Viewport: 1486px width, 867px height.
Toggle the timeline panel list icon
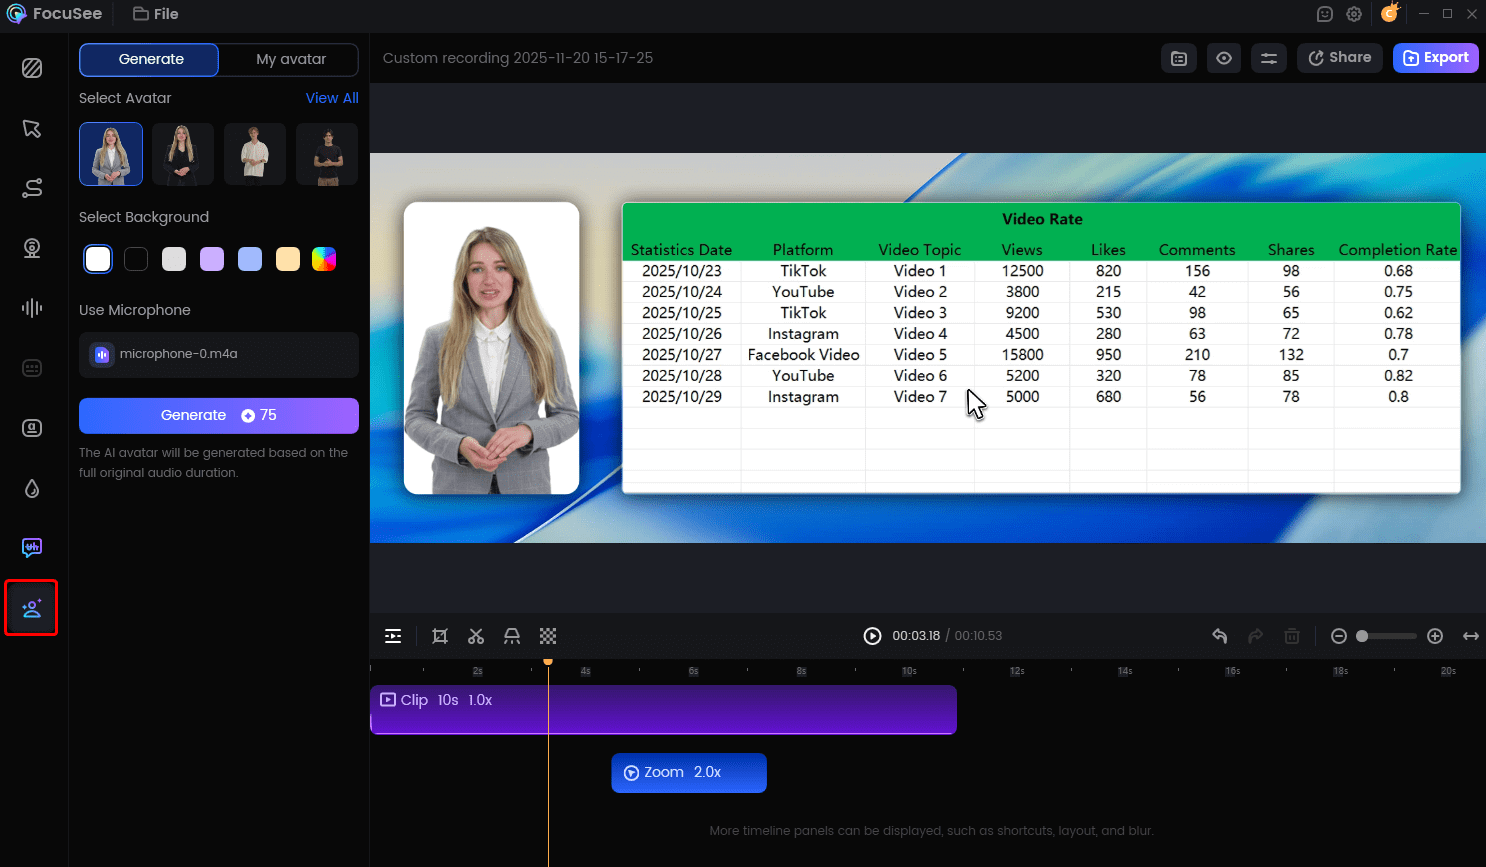click(393, 636)
